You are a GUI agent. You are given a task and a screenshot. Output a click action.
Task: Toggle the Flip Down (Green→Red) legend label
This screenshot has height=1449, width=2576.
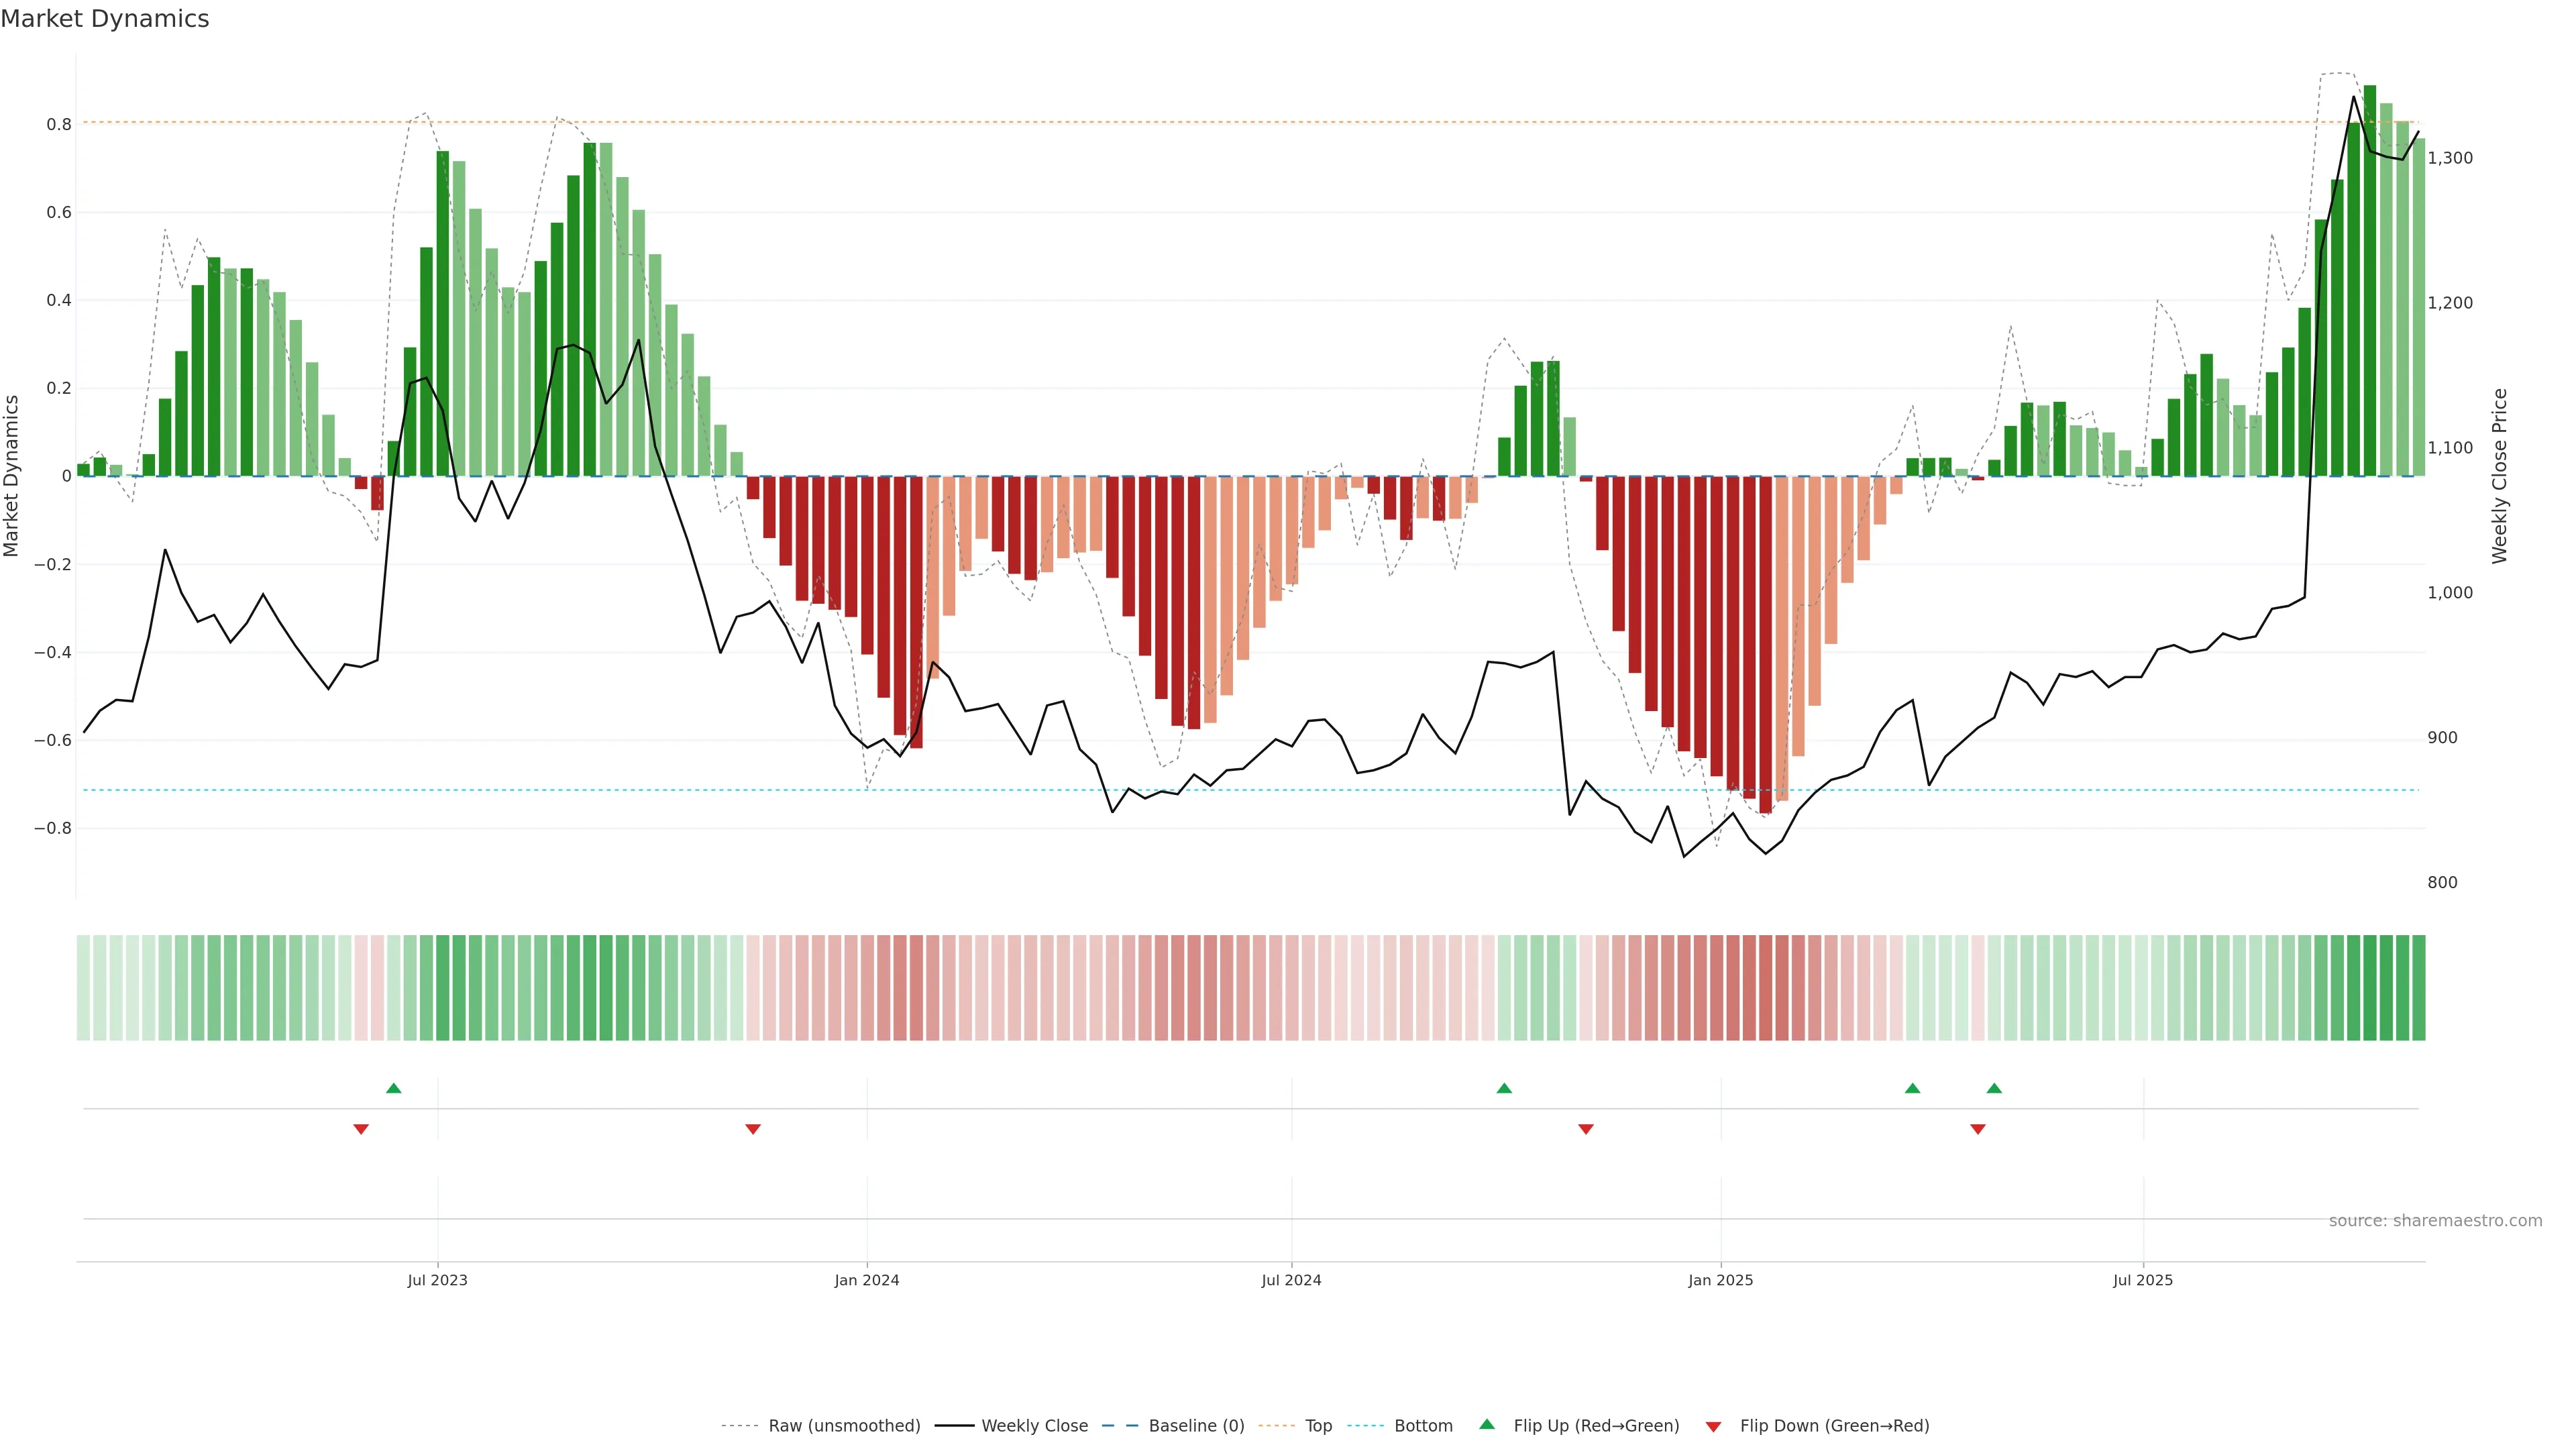pyautogui.click(x=1834, y=1426)
